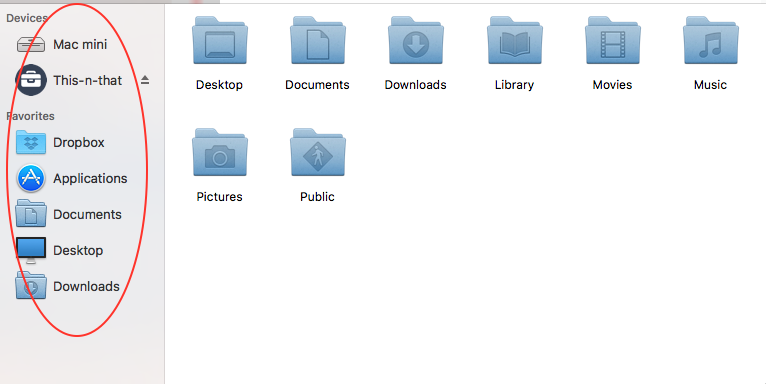
Task: Click the Favorites section header
Action: tap(30, 116)
